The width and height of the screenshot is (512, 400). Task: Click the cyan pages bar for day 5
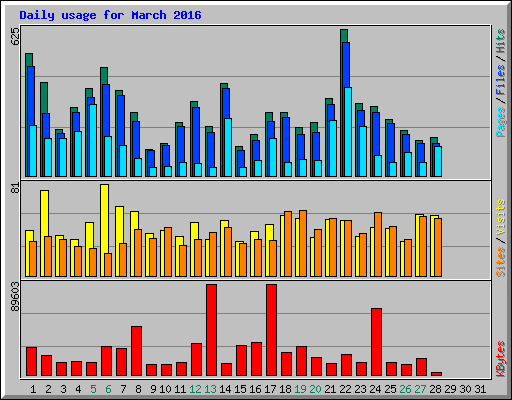pos(93,140)
